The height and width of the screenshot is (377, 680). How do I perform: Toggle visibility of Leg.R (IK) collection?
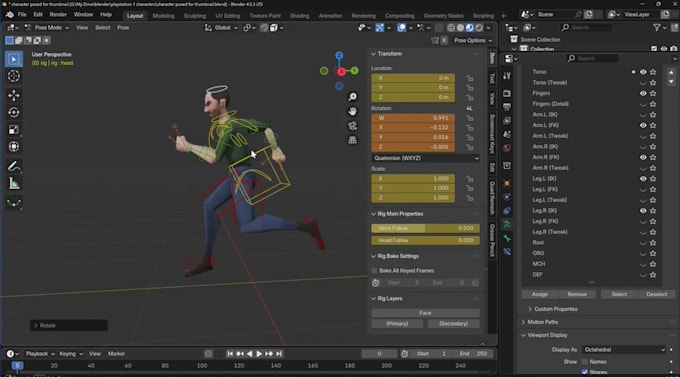coord(643,211)
